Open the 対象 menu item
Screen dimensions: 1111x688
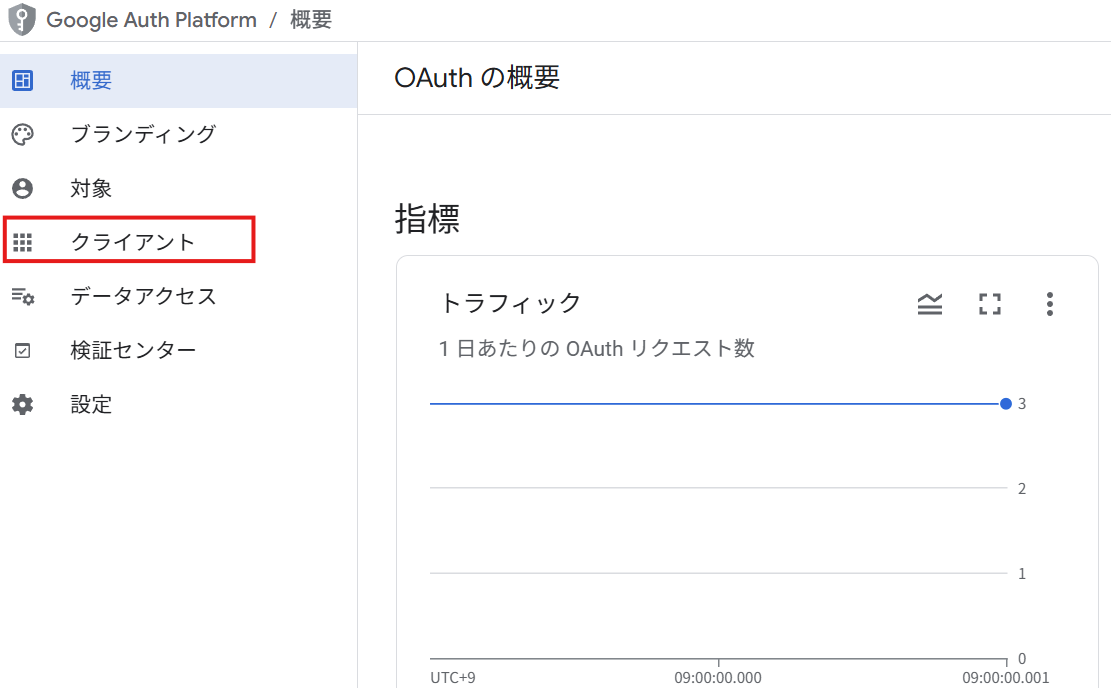click(179, 188)
